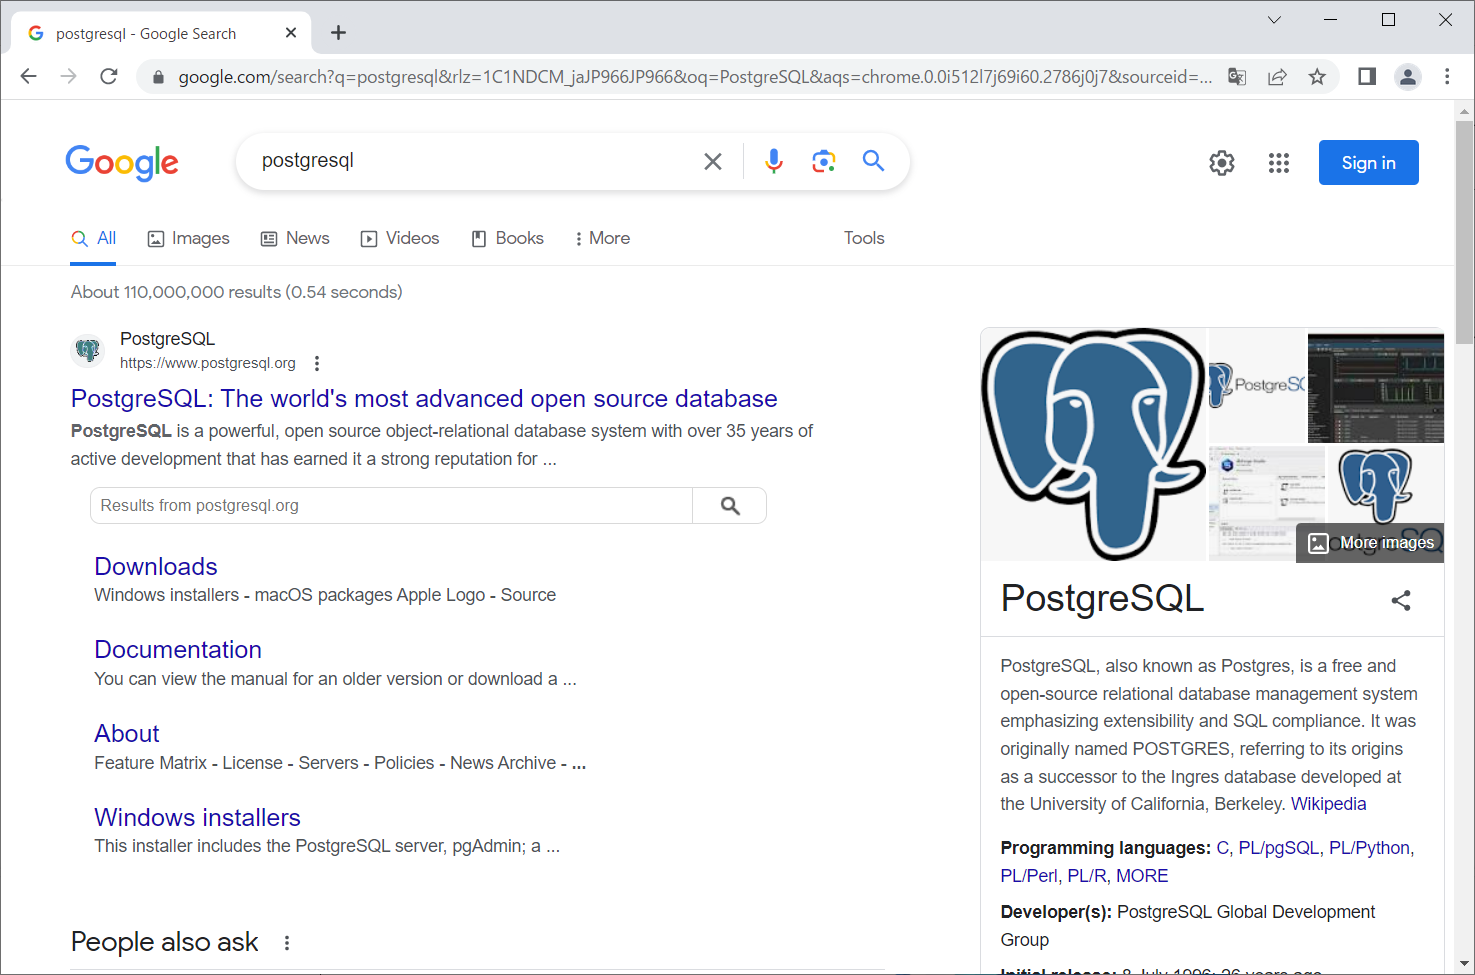Open the Settings gear on Google

point(1221,163)
